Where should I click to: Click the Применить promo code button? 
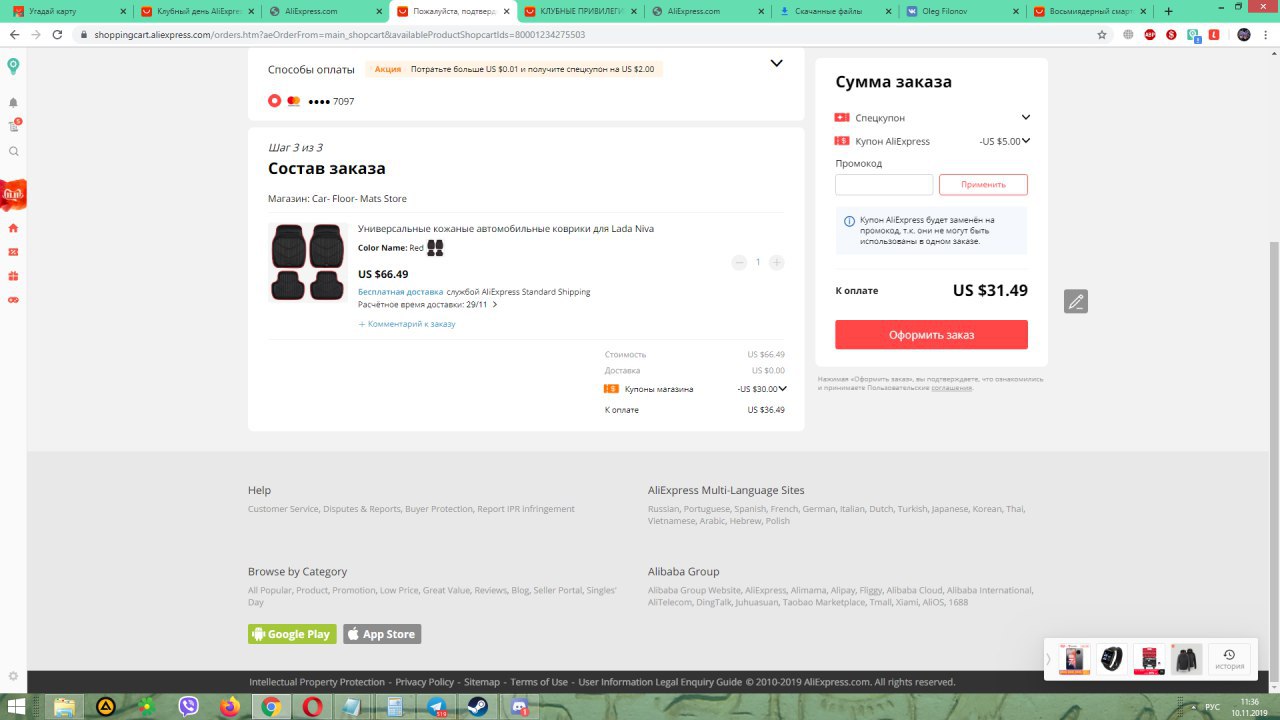pyautogui.click(x=983, y=185)
